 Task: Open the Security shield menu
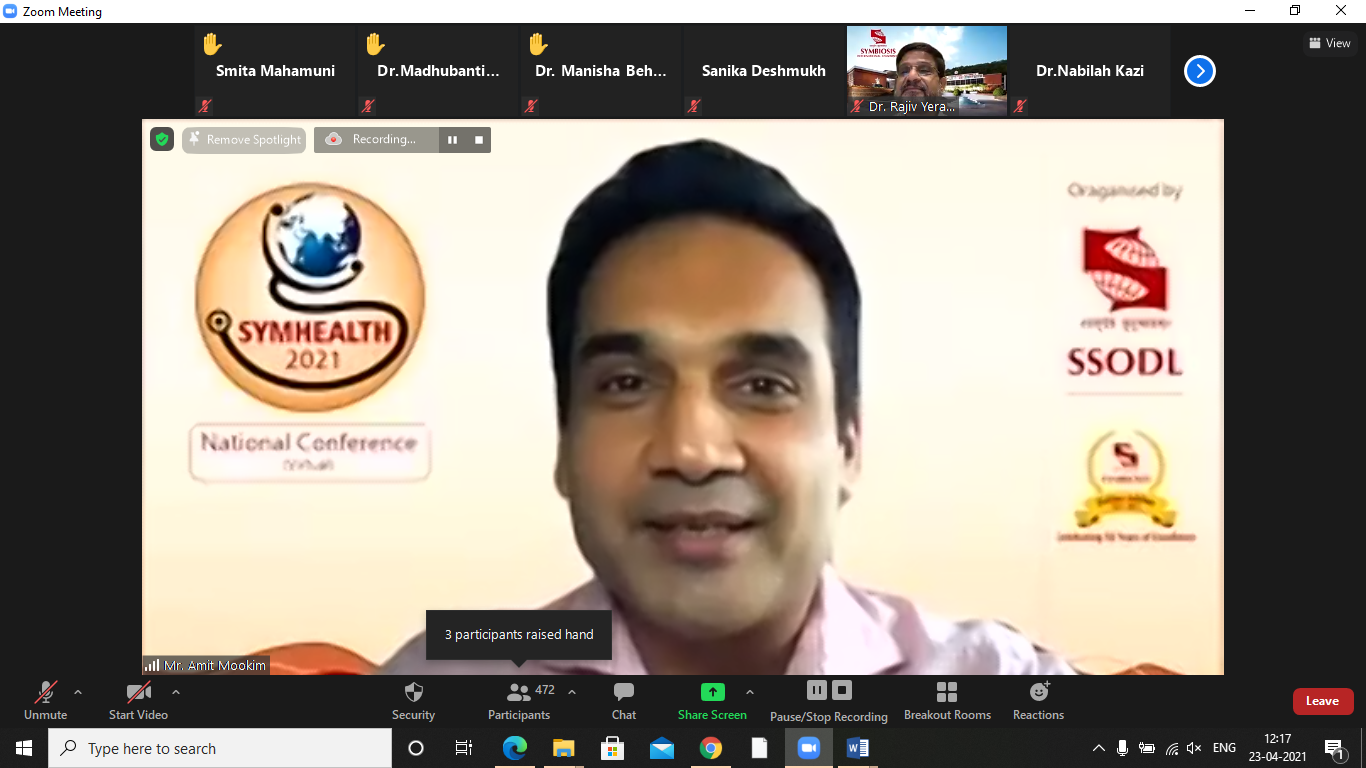(x=413, y=700)
